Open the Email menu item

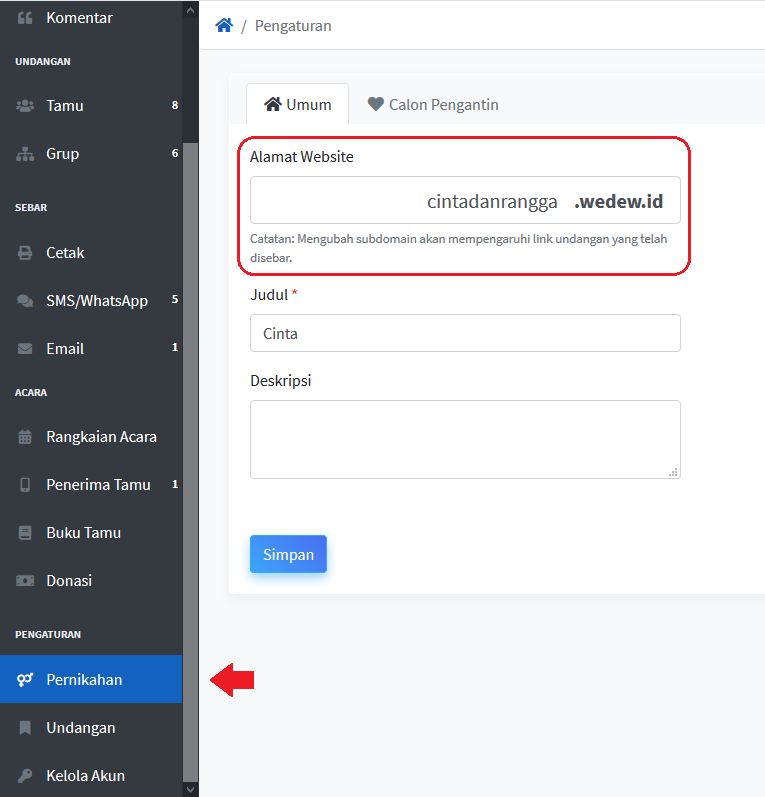click(91, 349)
